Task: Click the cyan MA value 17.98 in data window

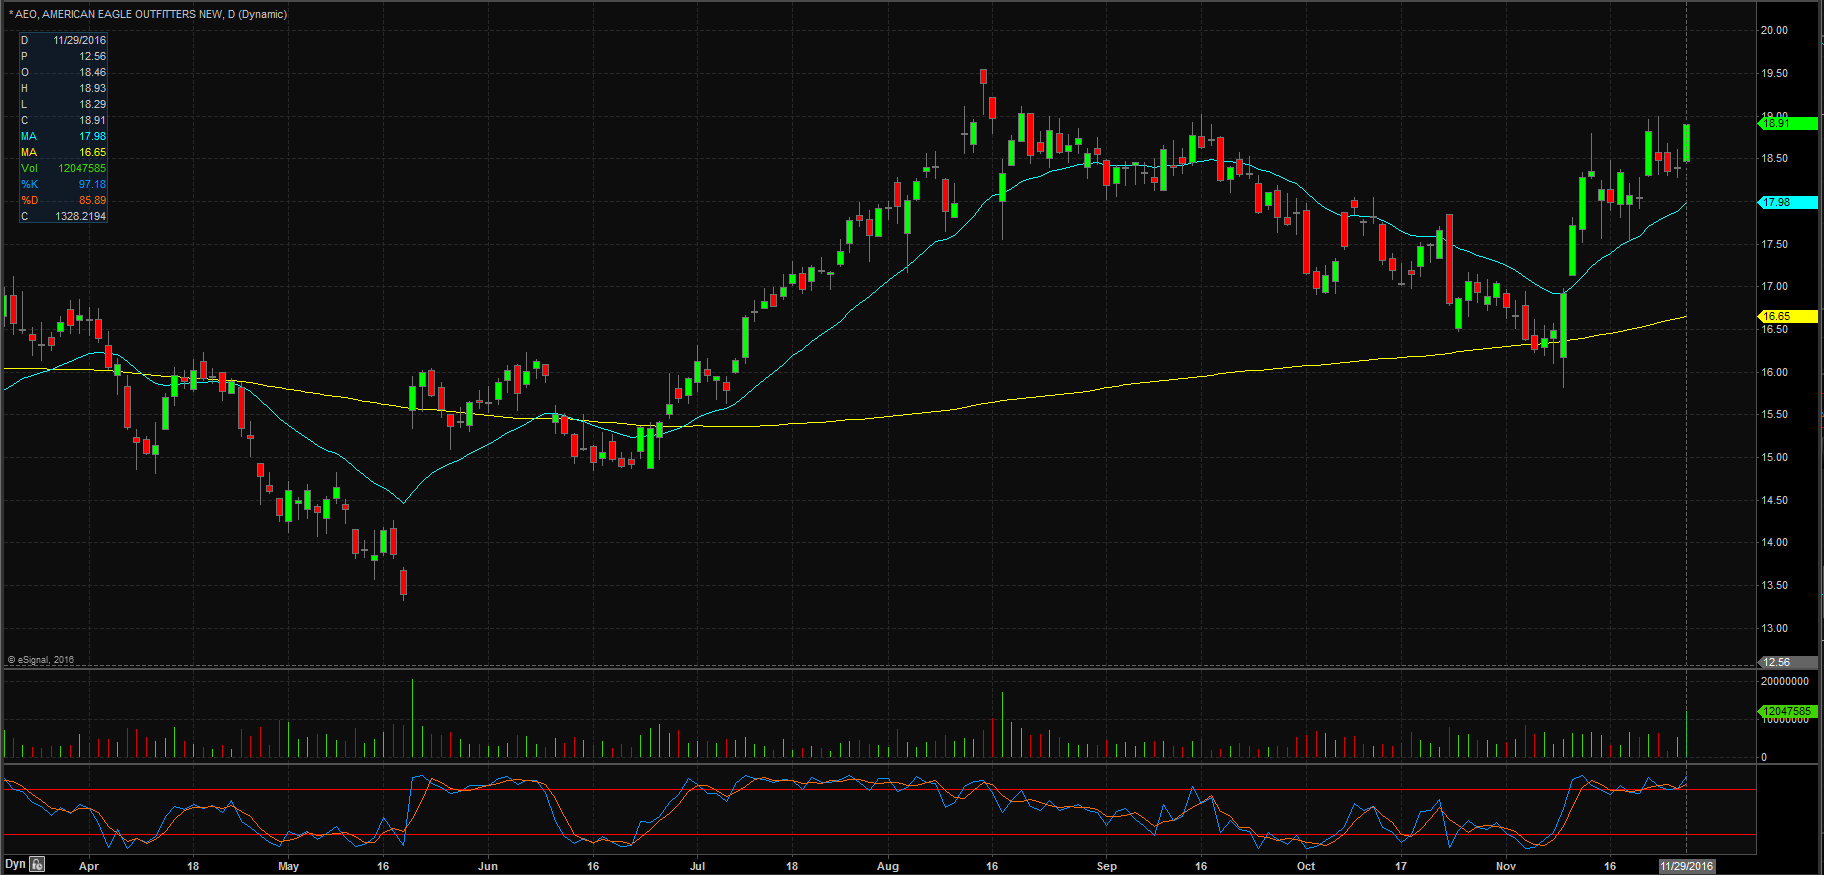Action: pos(92,136)
